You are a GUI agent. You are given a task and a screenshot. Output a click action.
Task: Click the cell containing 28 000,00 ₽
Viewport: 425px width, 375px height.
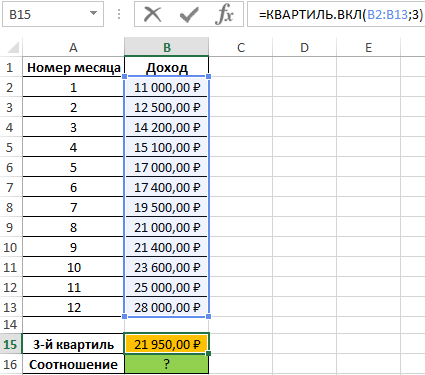(167, 307)
